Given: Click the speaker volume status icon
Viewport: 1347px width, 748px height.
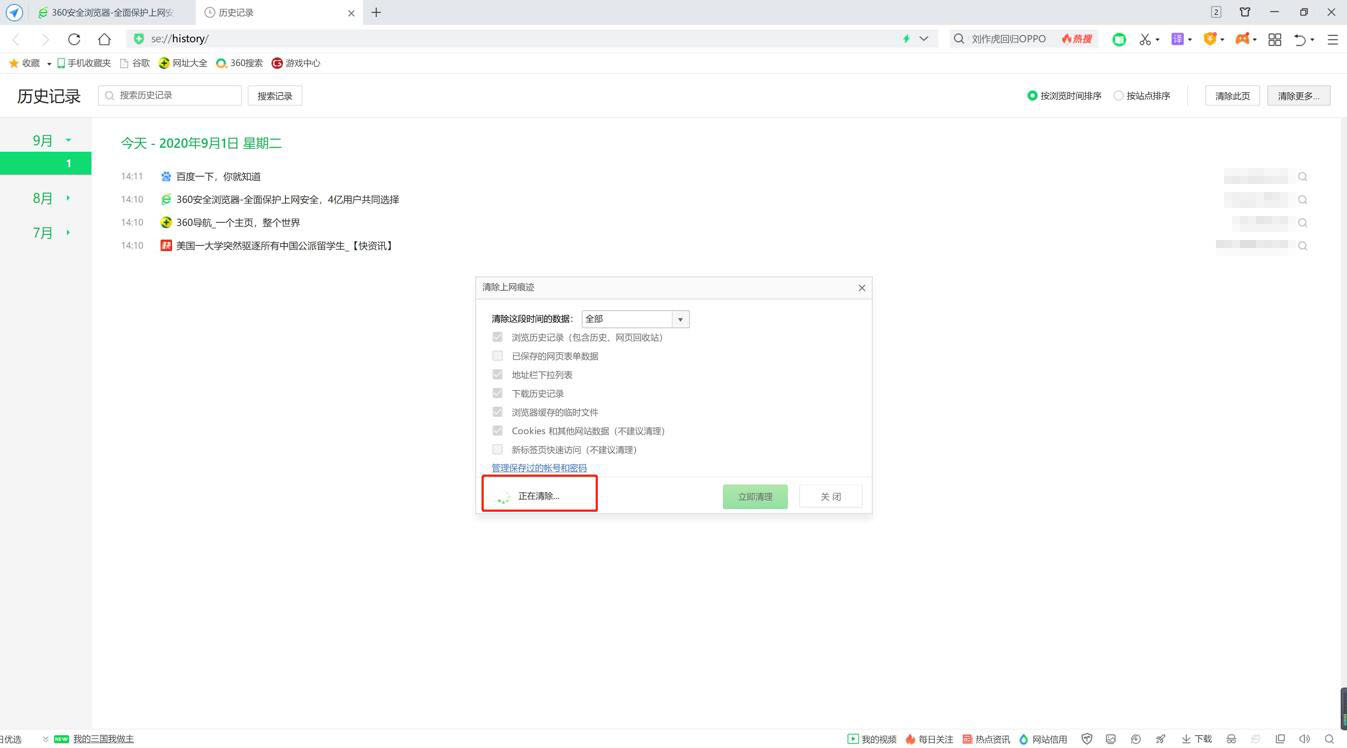Looking at the screenshot, I should tap(1304, 739).
